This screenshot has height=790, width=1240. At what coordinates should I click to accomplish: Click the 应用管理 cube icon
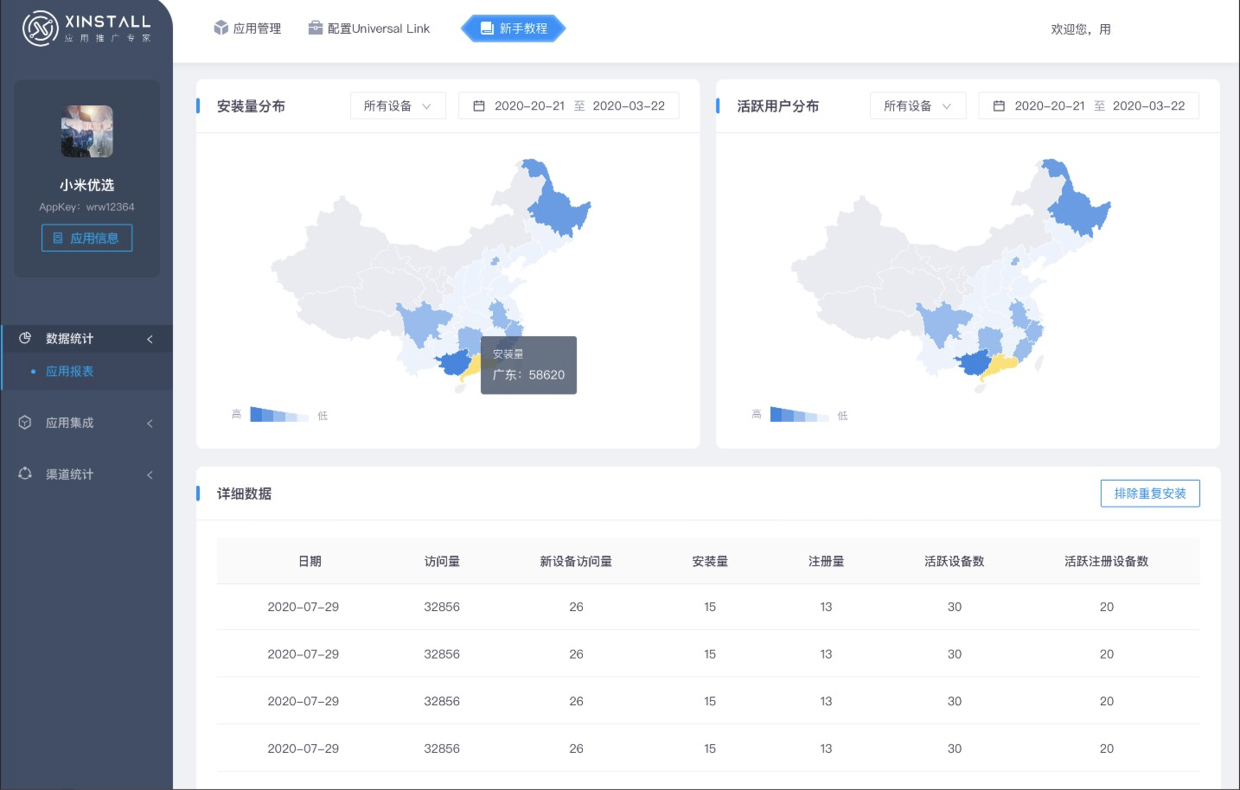pyautogui.click(x=221, y=28)
